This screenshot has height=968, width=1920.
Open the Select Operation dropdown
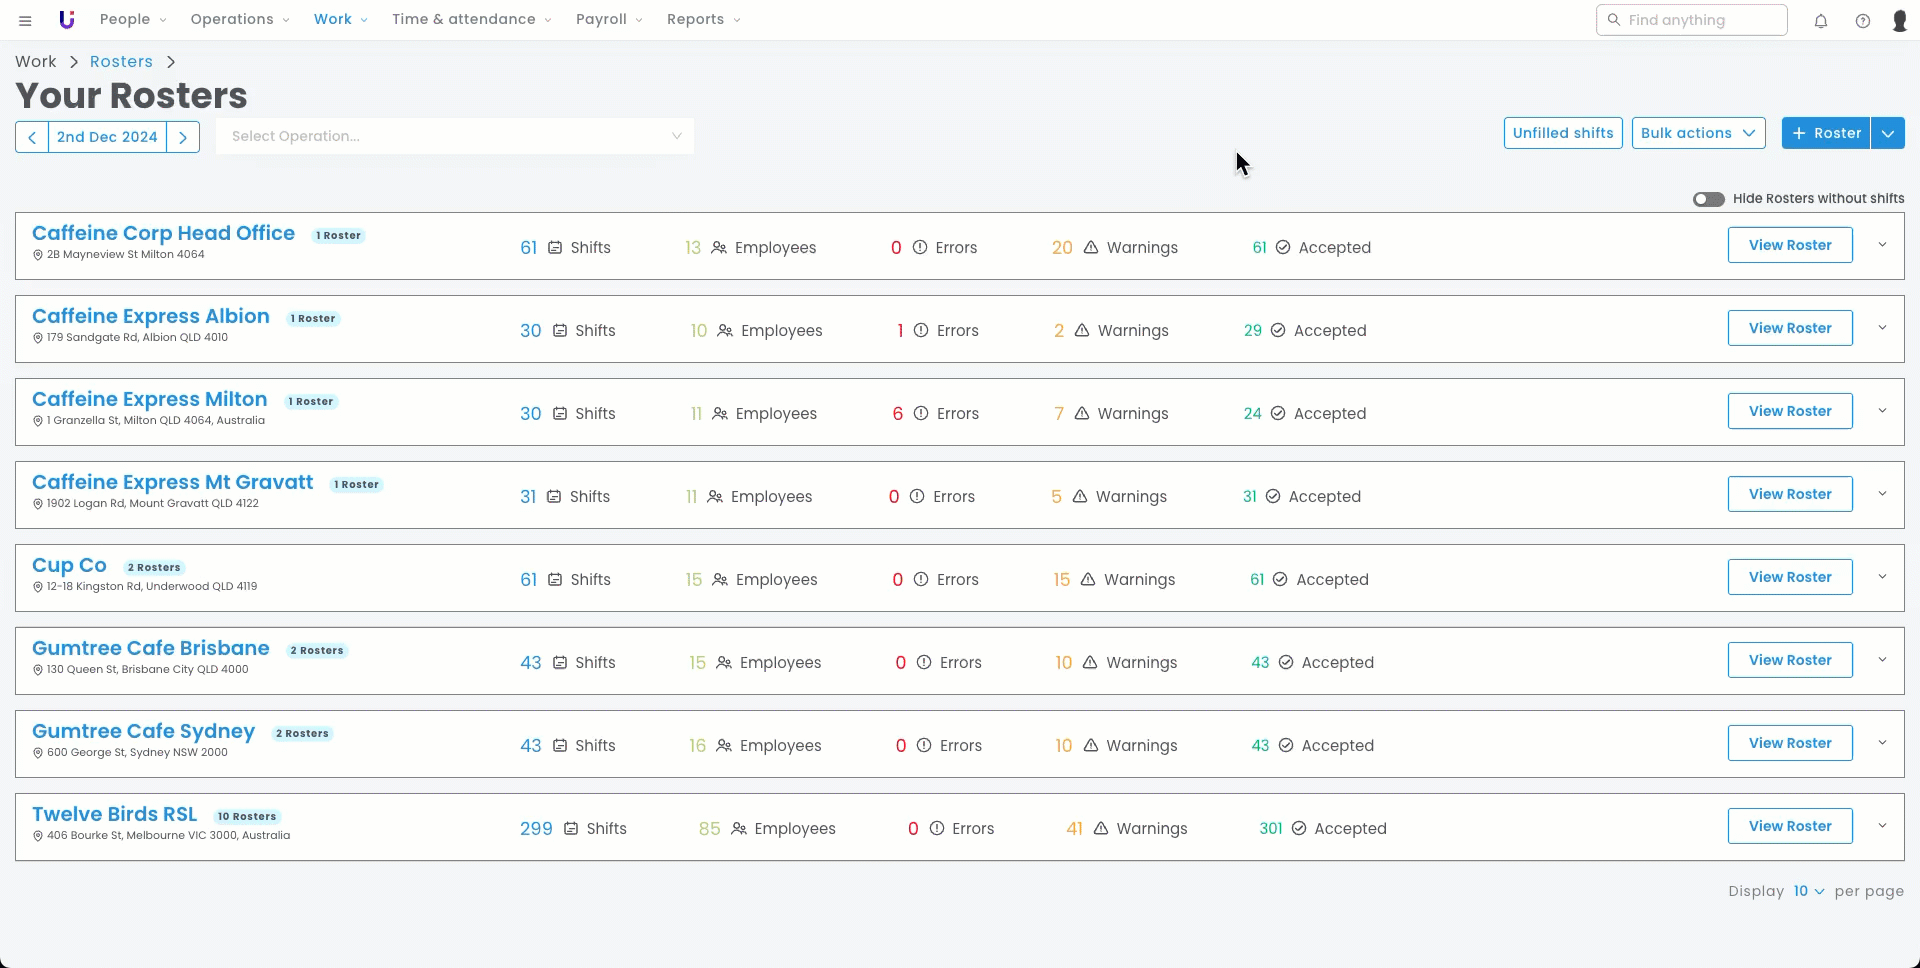pyautogui.click(x=455, y=137)
